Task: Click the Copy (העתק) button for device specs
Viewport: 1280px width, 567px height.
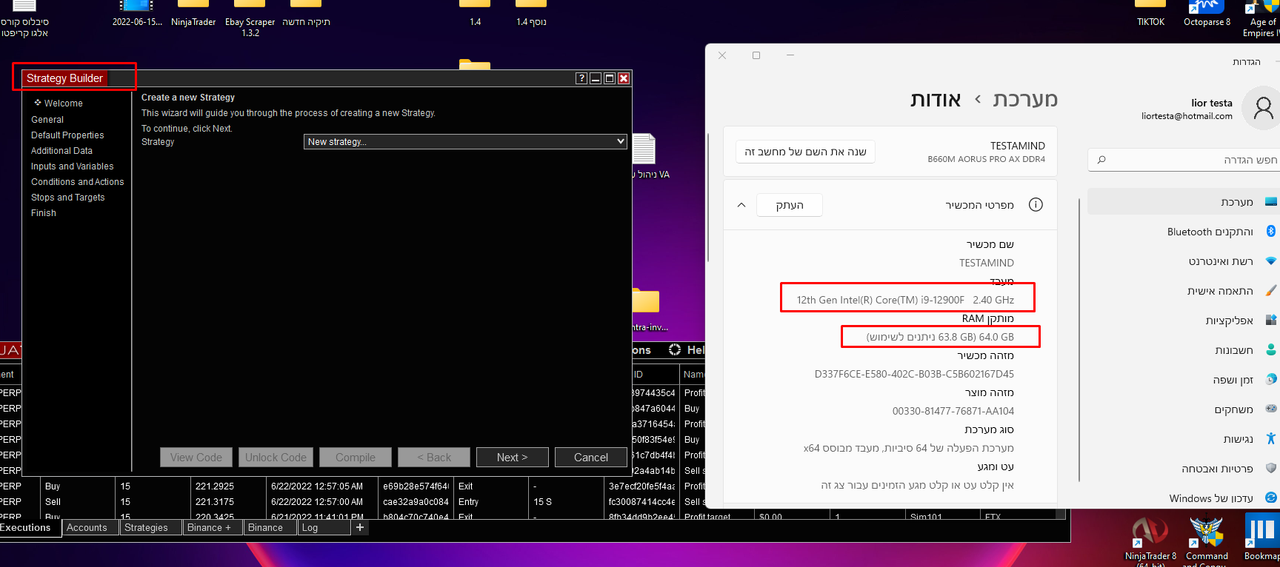Action: point(789,204)
